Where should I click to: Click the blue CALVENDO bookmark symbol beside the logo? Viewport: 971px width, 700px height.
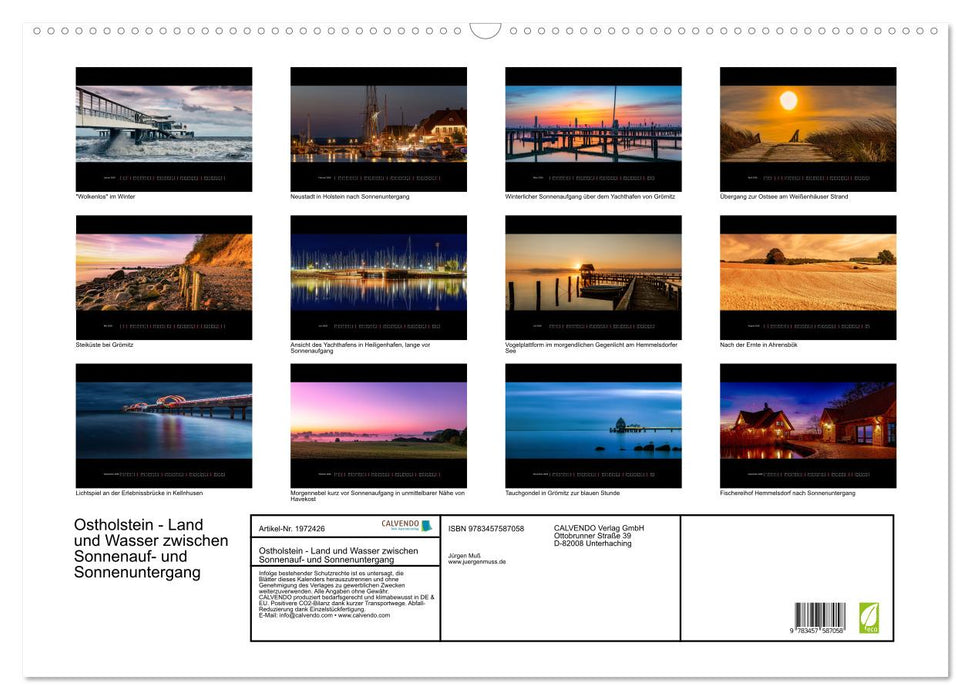click(428, 527)
